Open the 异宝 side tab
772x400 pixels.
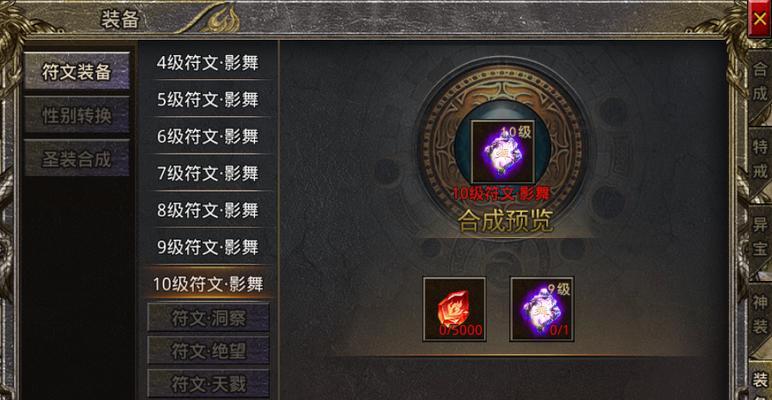[x=760, y=237]
